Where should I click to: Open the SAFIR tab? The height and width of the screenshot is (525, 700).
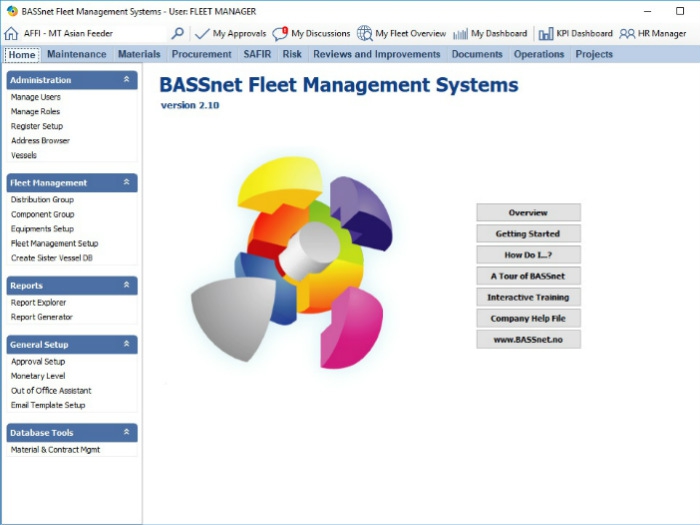pos(257,54)
